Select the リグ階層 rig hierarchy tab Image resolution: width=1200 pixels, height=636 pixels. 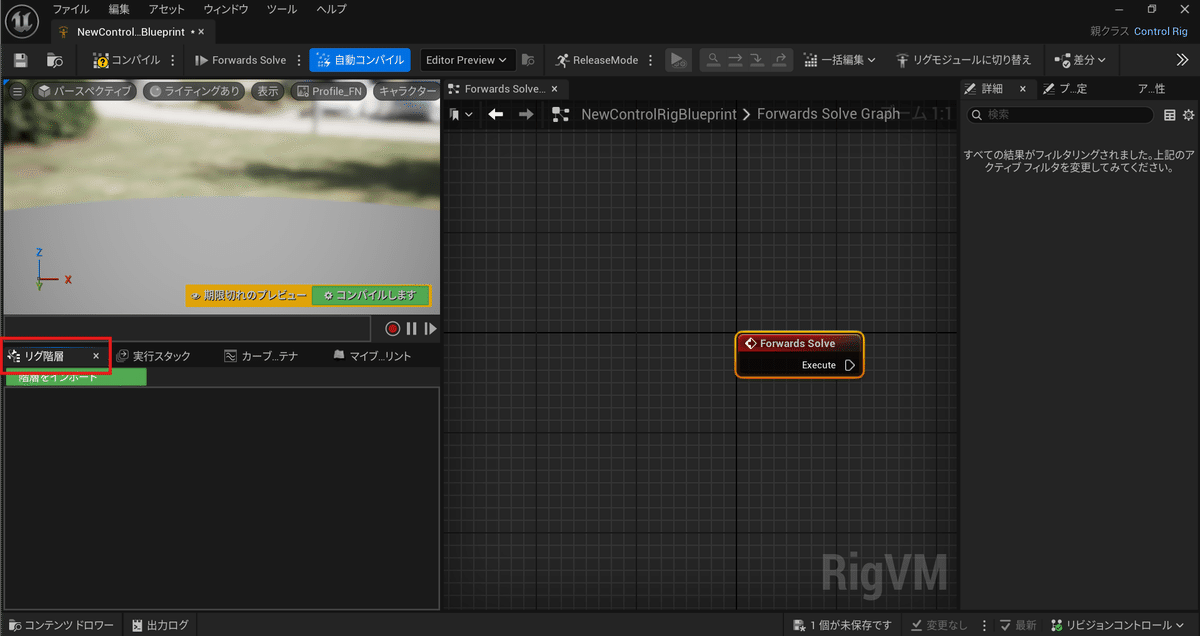point(46,356)
